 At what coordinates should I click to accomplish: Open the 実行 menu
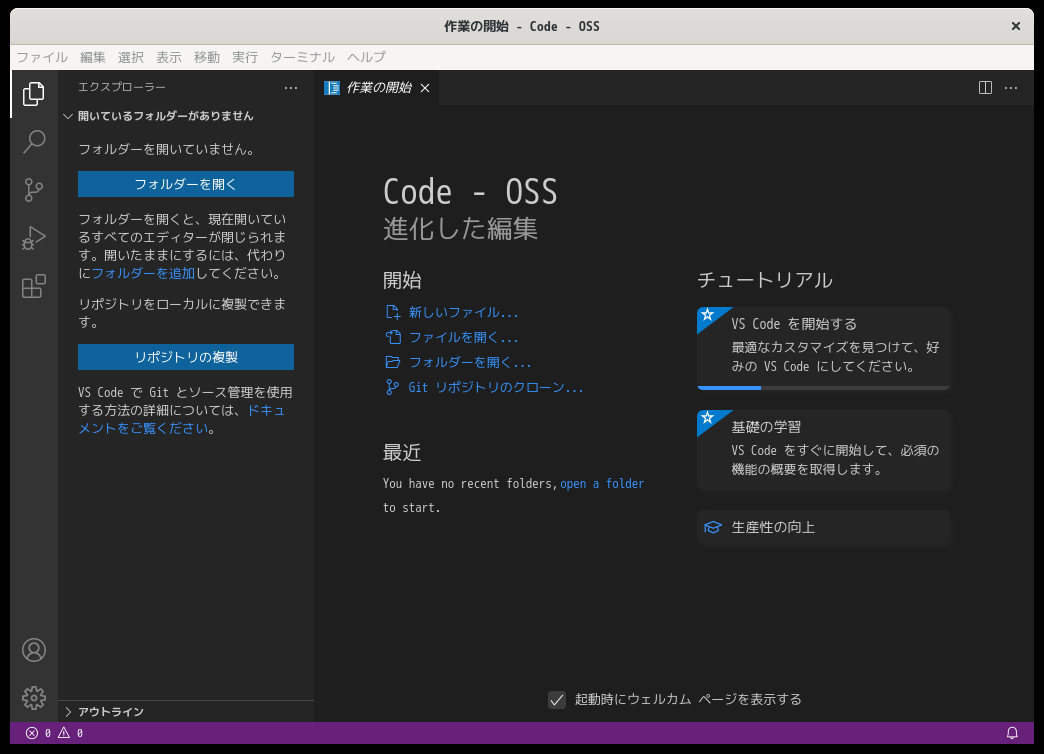(244, 57)
